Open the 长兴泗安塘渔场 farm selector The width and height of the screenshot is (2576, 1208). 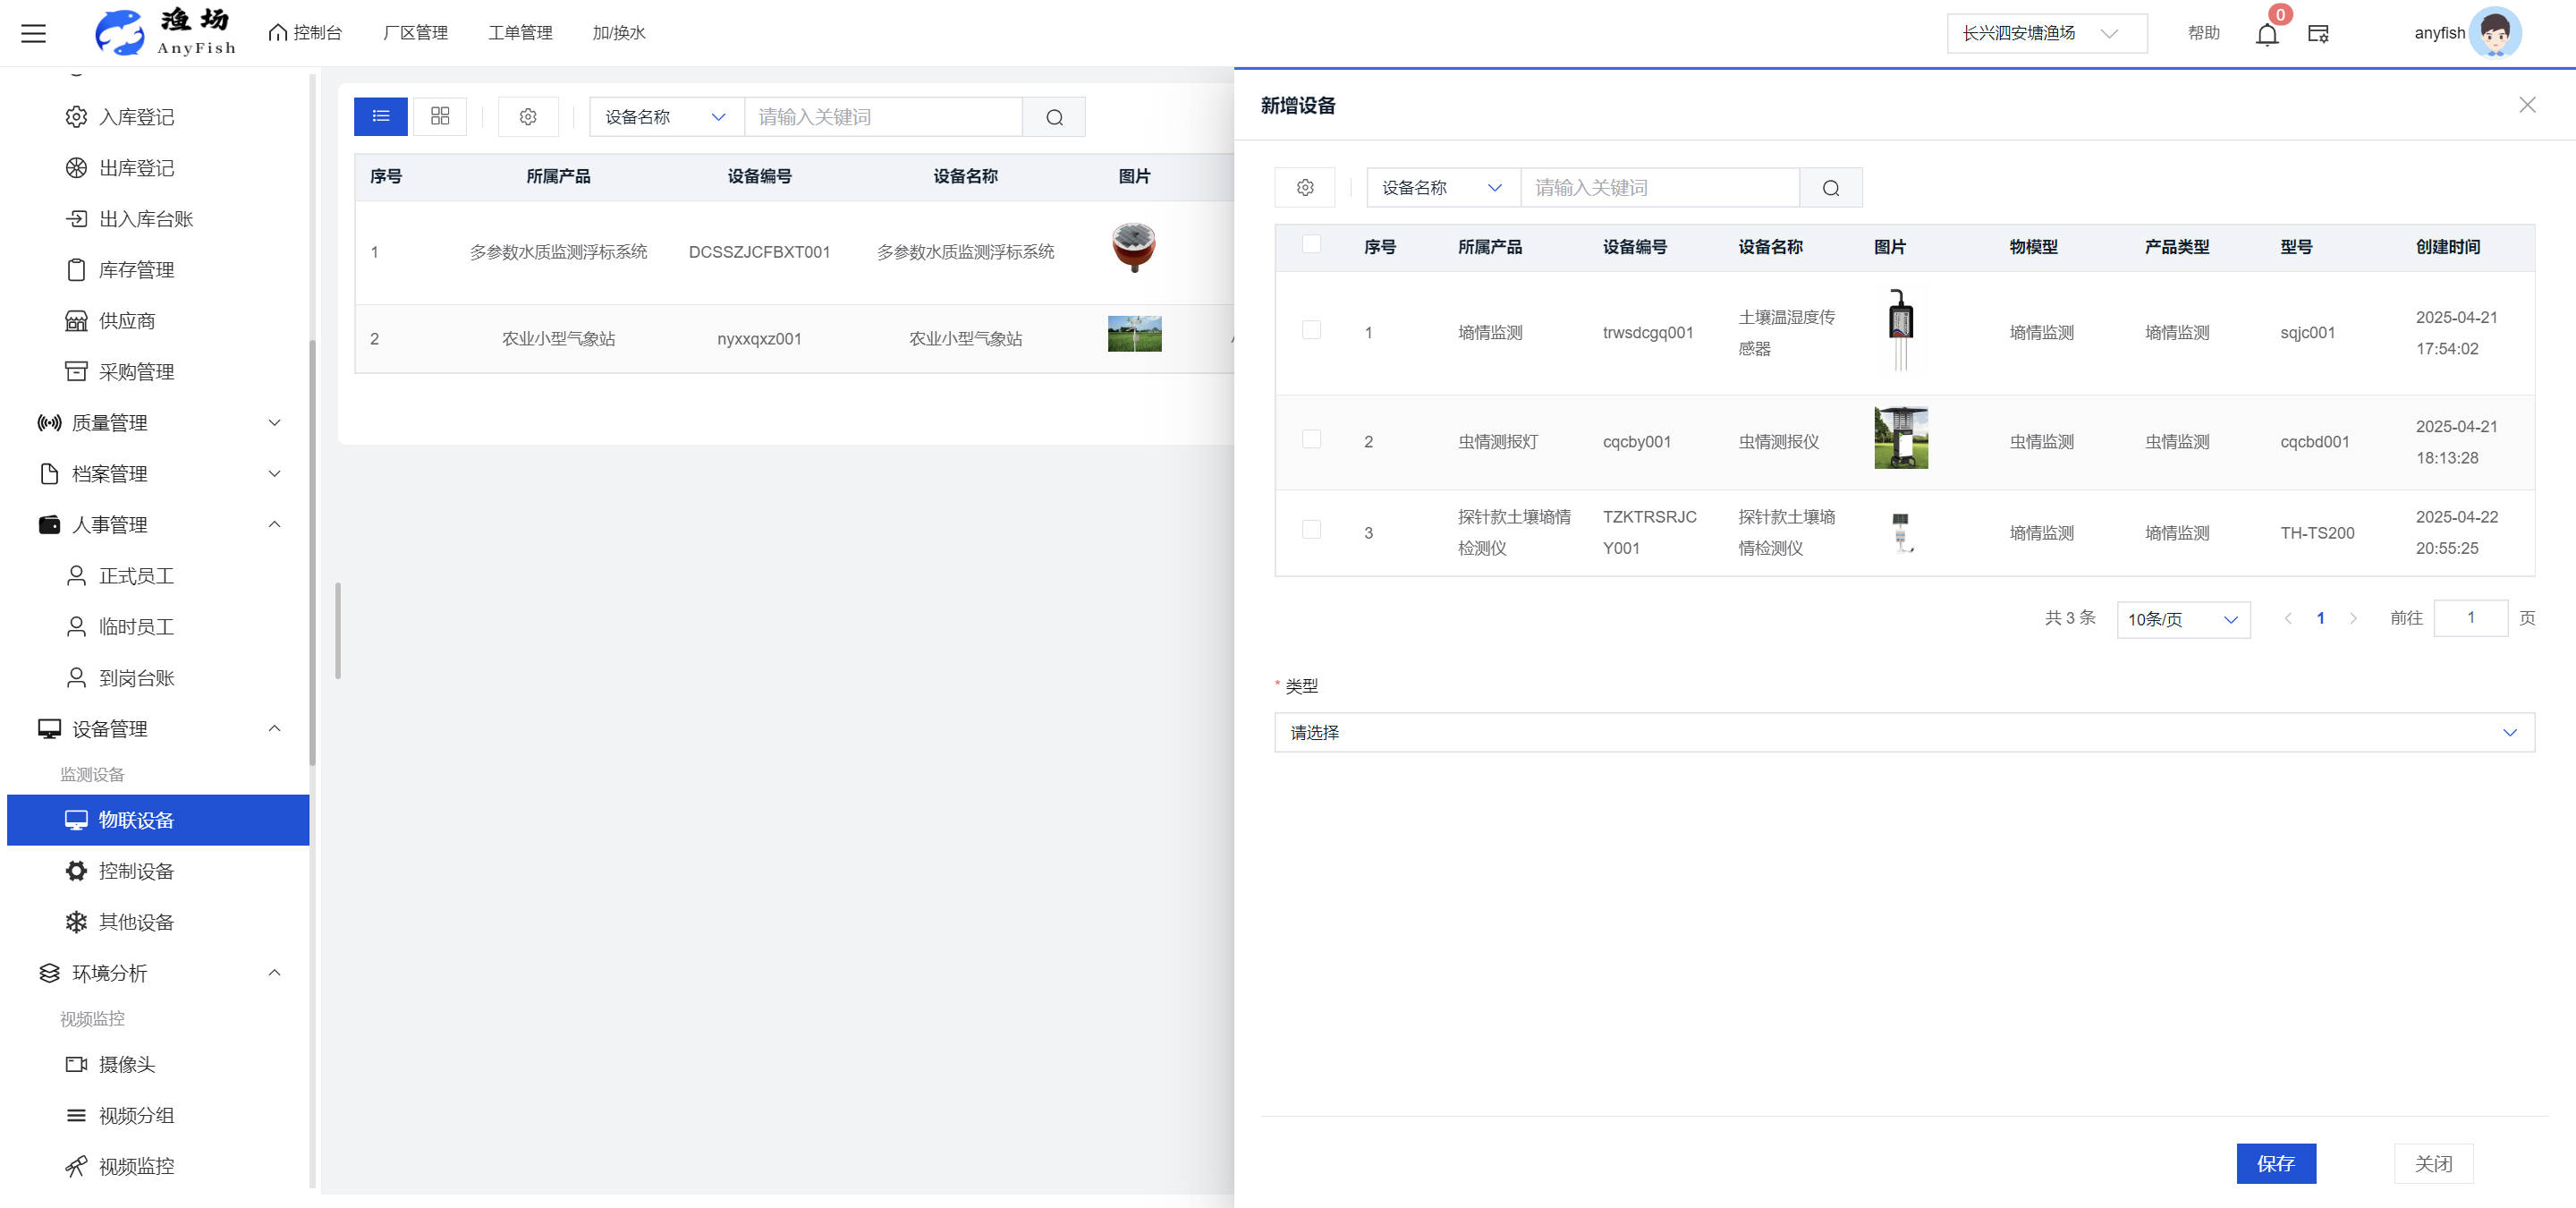click(2045, 34)
